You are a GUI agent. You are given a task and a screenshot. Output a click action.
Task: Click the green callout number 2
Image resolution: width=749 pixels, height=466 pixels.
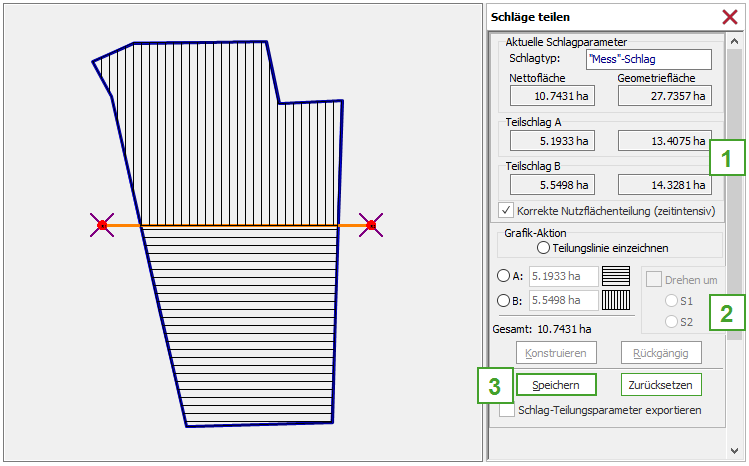(727, 314)
